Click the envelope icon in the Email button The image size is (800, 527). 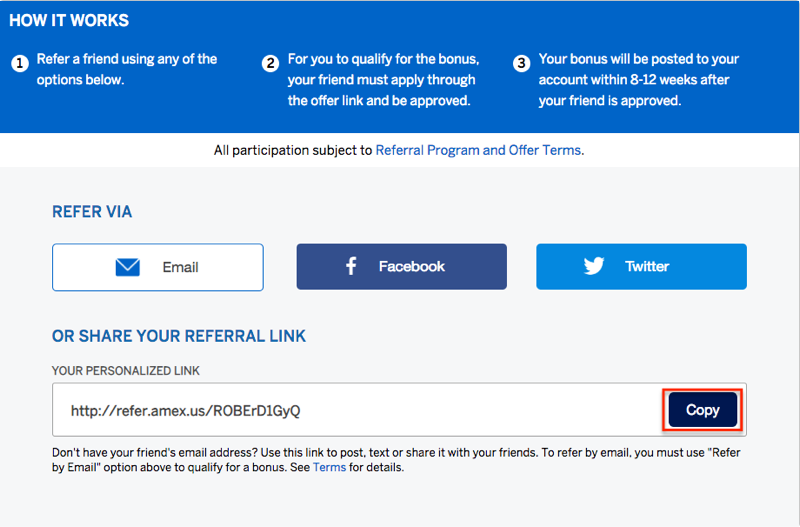[x=128, y=267]
